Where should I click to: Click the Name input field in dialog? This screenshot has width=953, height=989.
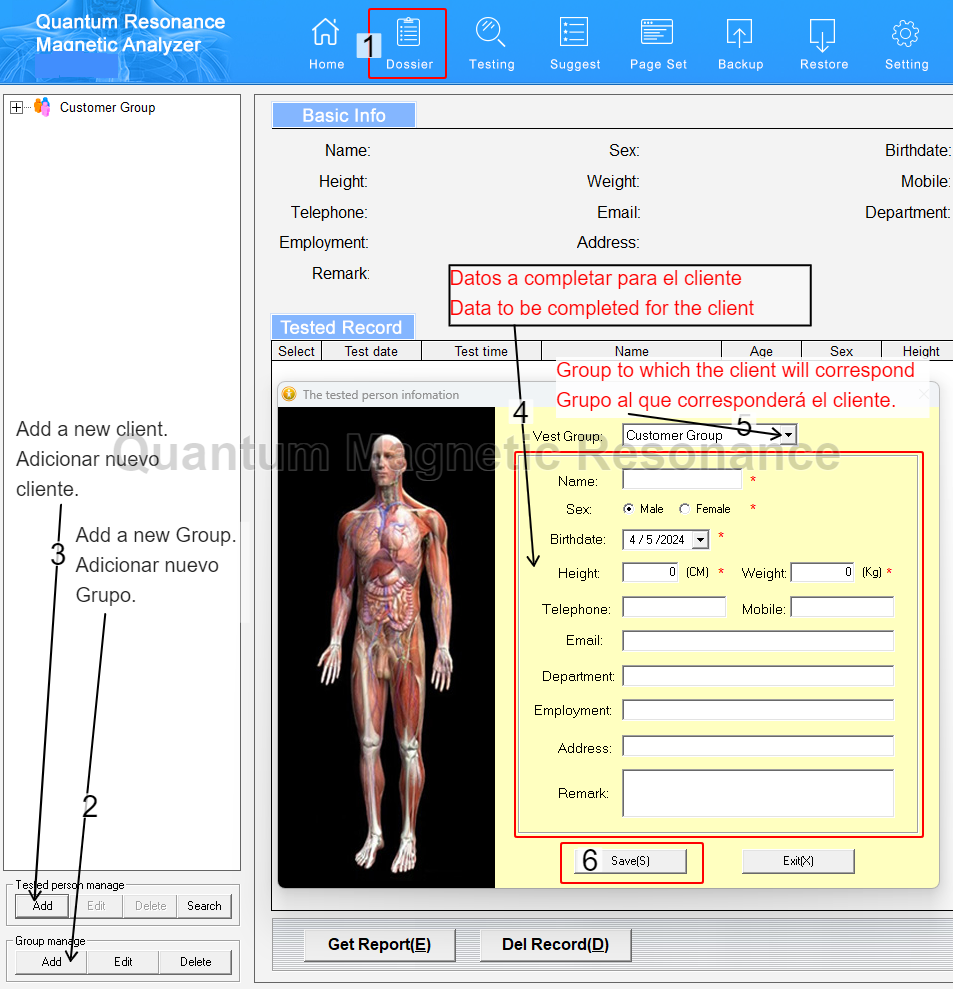pos(682,480)
